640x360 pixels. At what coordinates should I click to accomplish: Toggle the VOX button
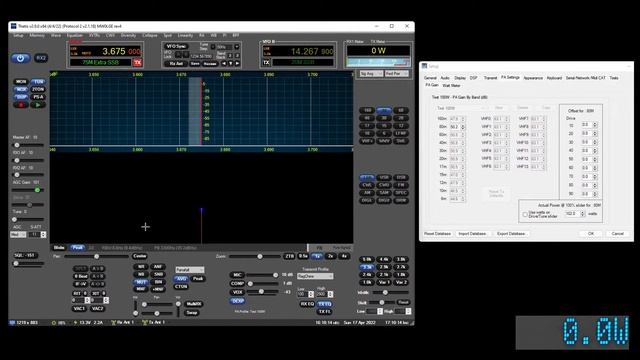coord(237,292)
